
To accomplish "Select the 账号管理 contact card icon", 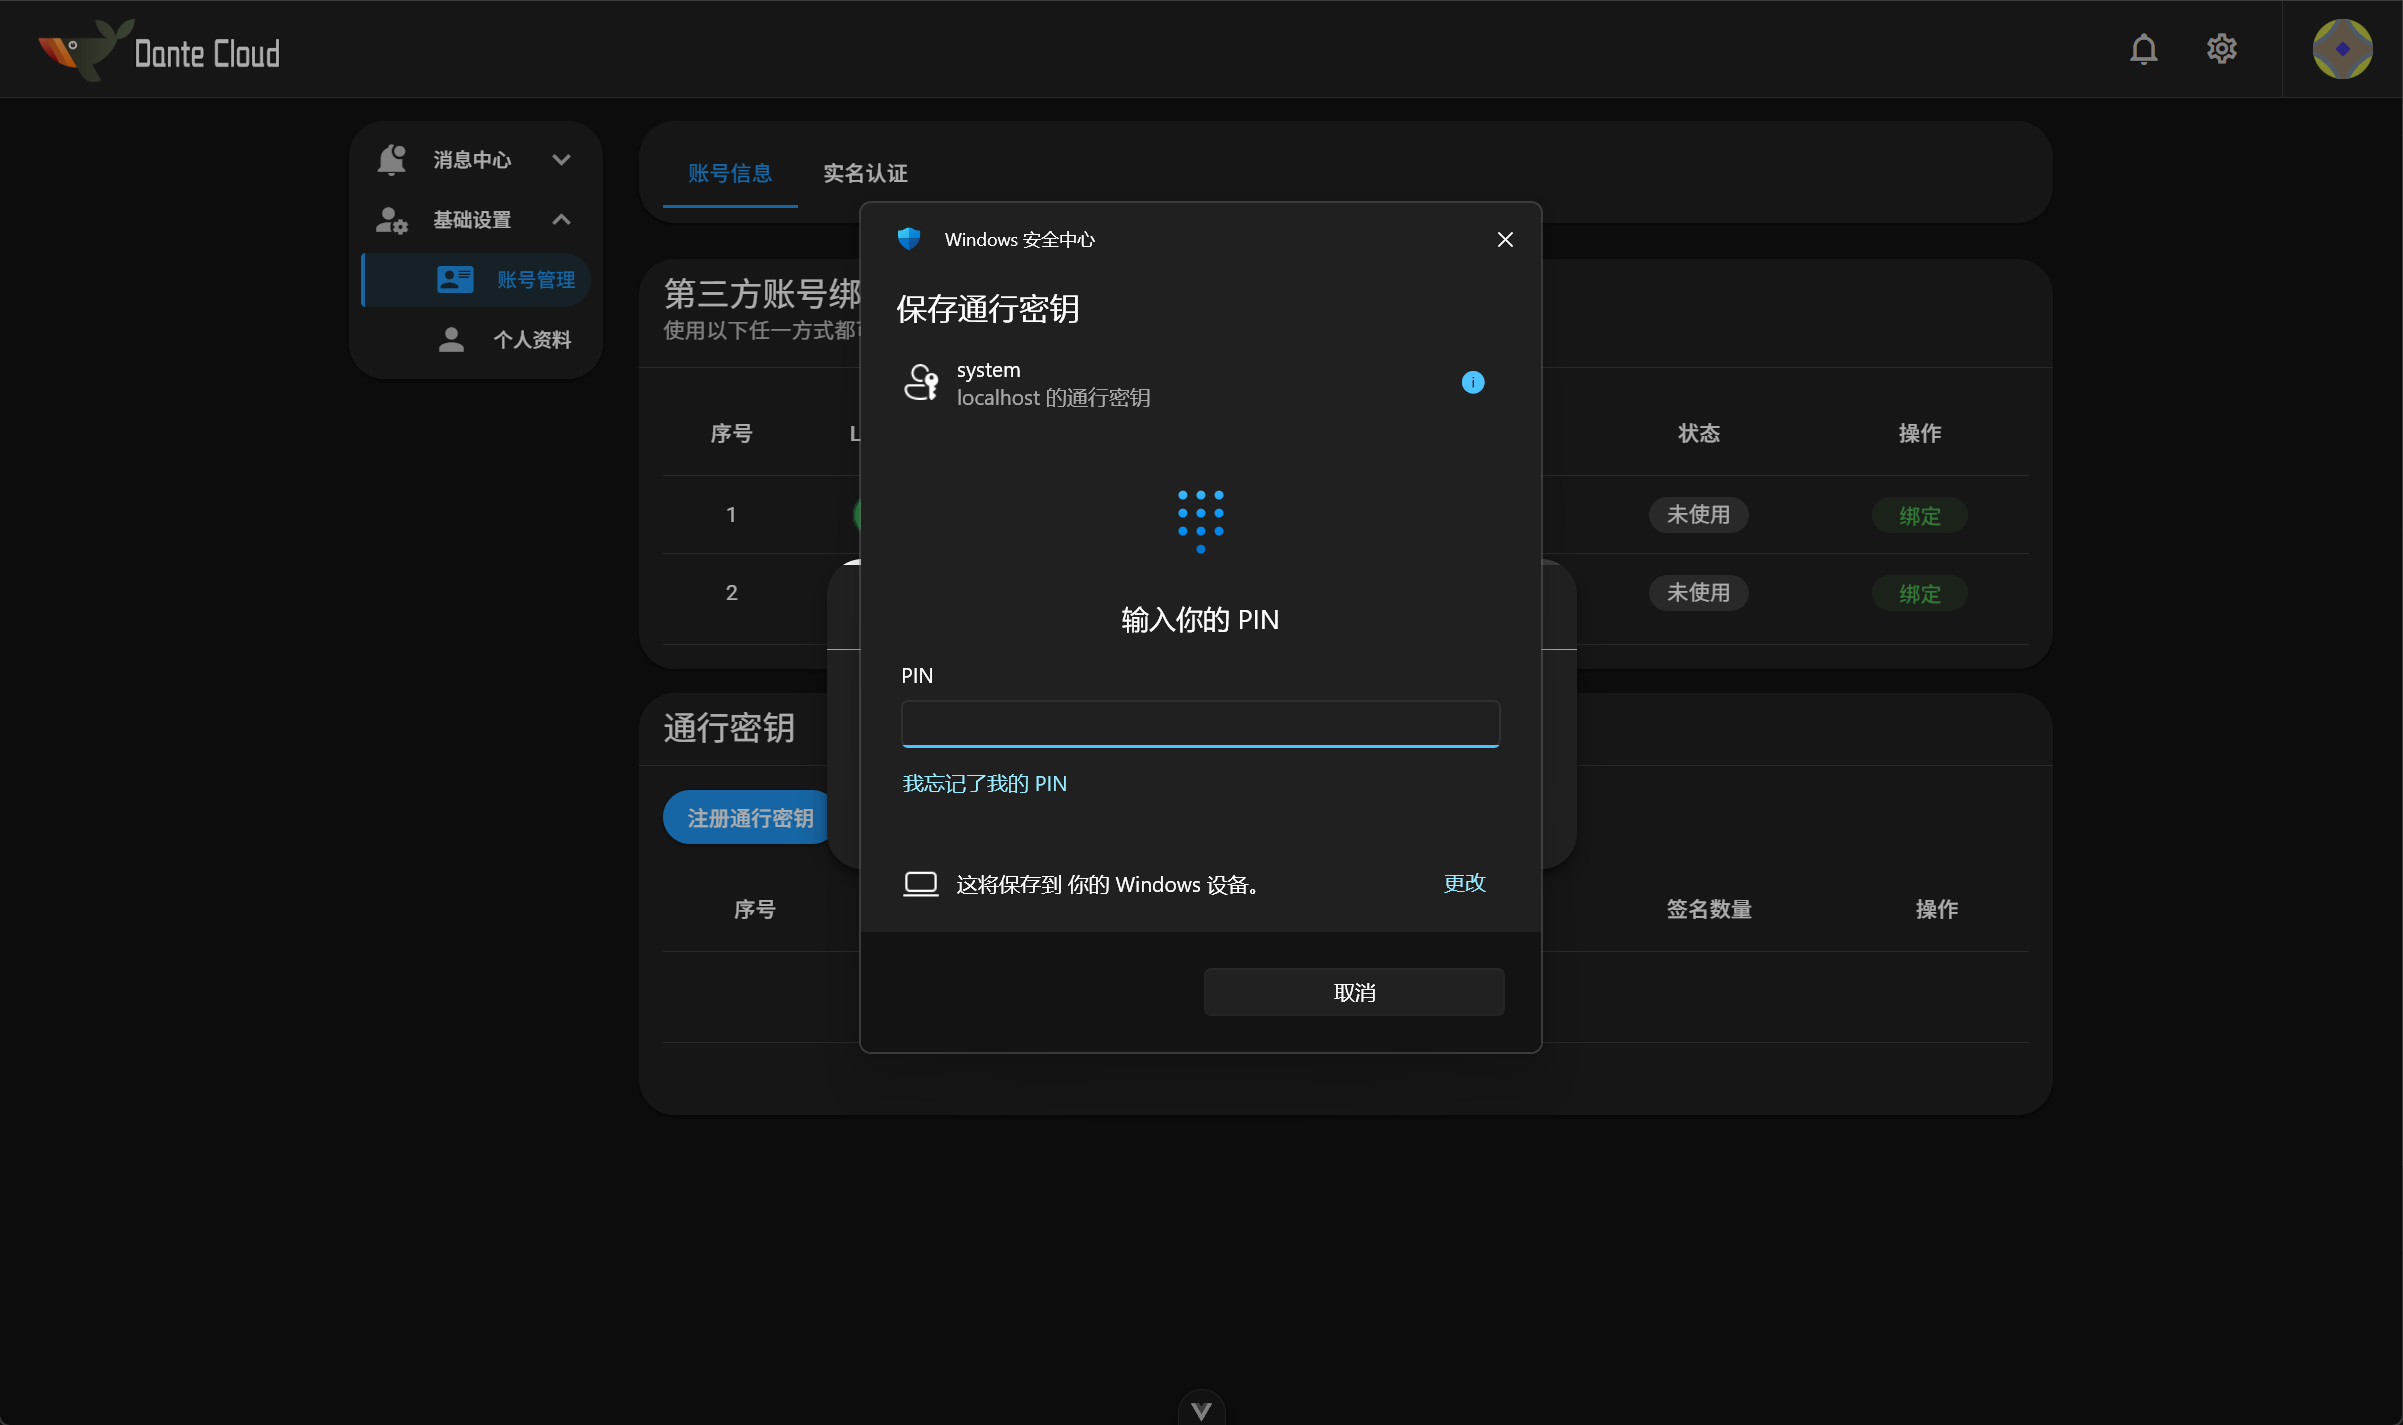I will coord(455,279).
